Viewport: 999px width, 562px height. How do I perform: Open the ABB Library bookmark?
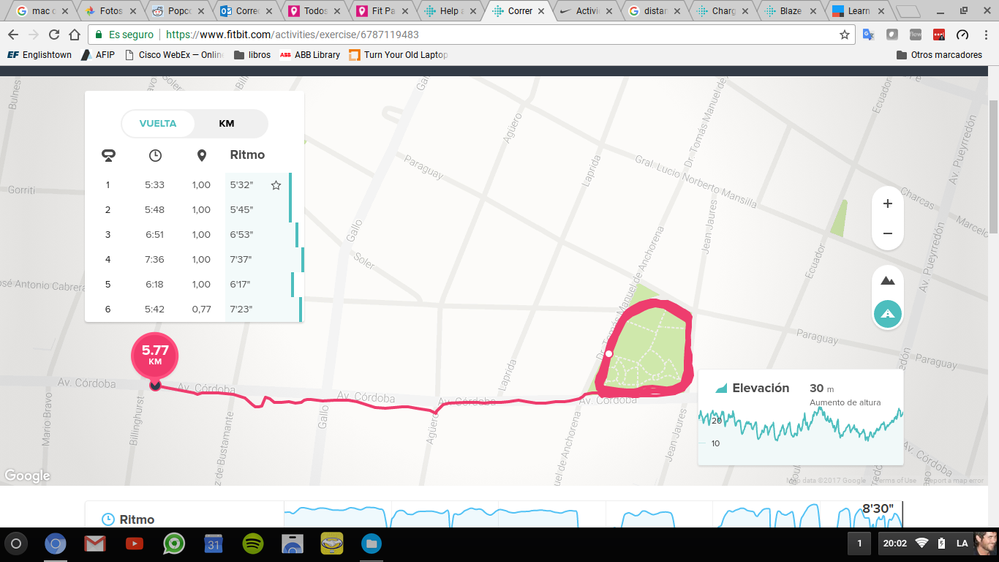click(x=310, y=55)
